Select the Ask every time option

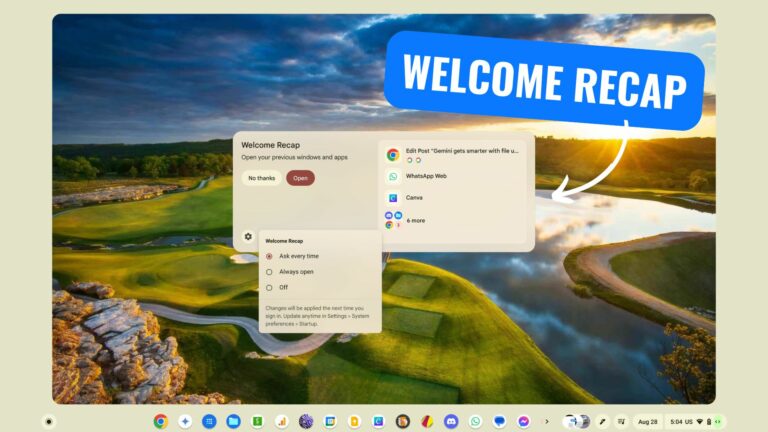(x=269, y=256)
